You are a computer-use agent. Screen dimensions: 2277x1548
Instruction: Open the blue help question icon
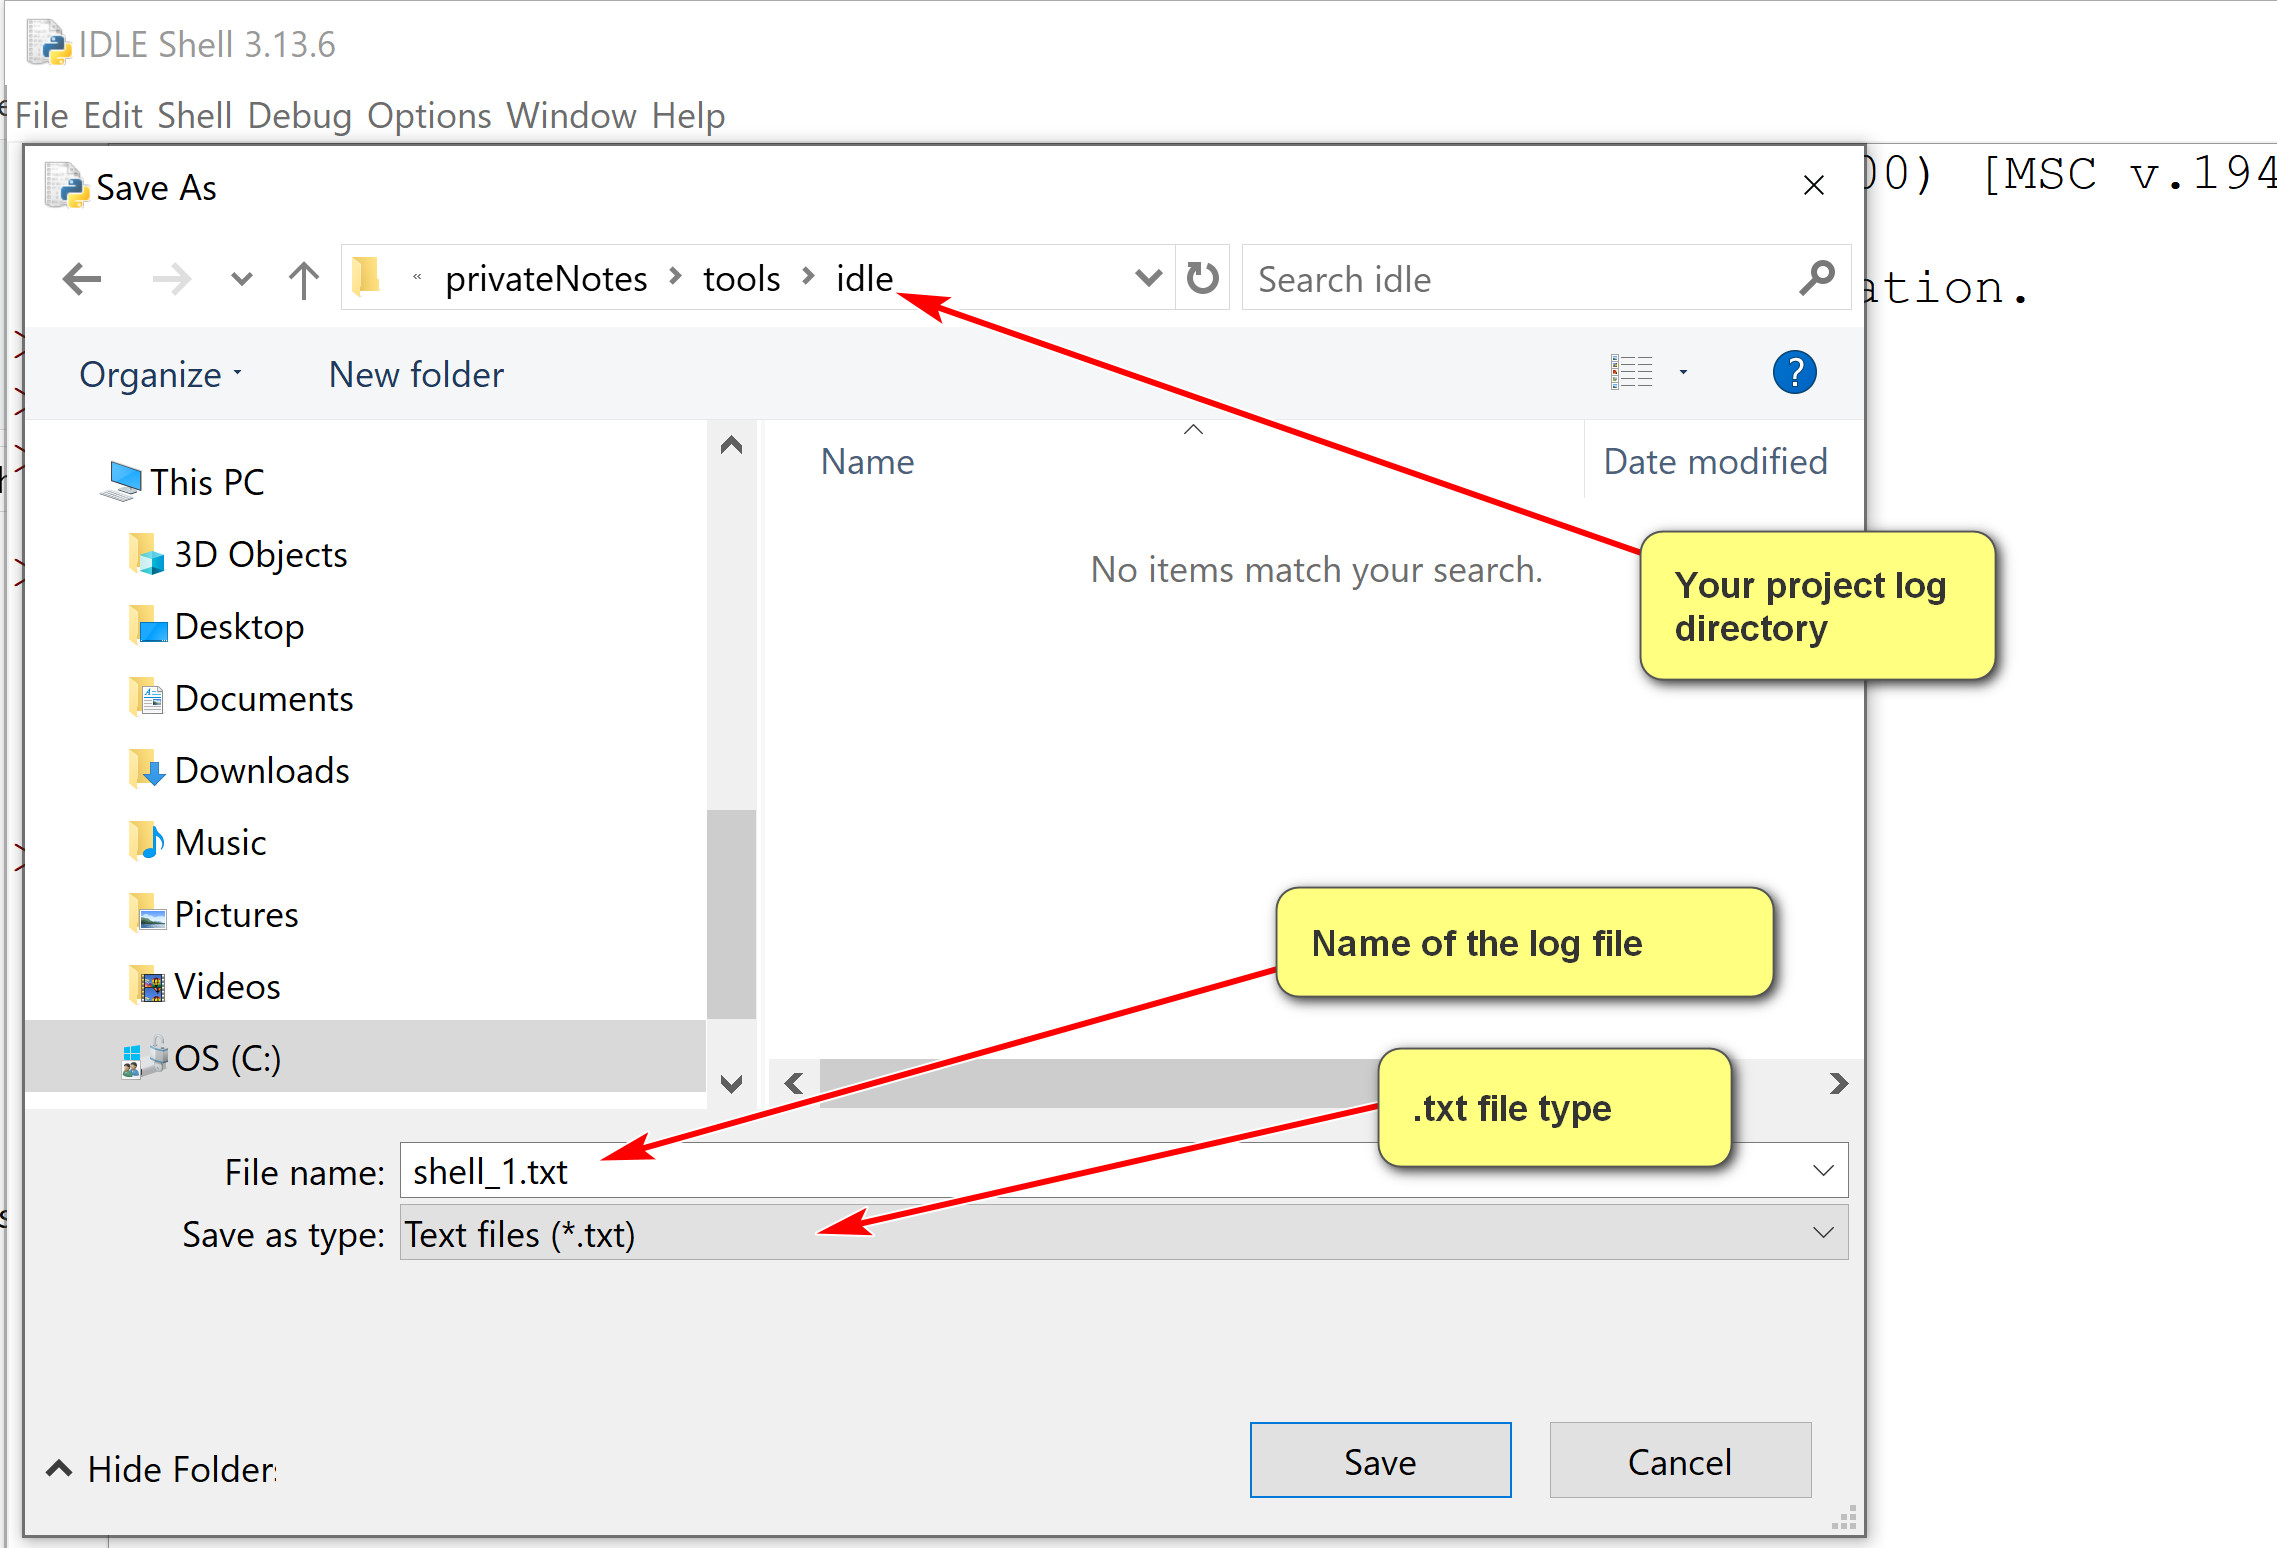pos(1794,373)
